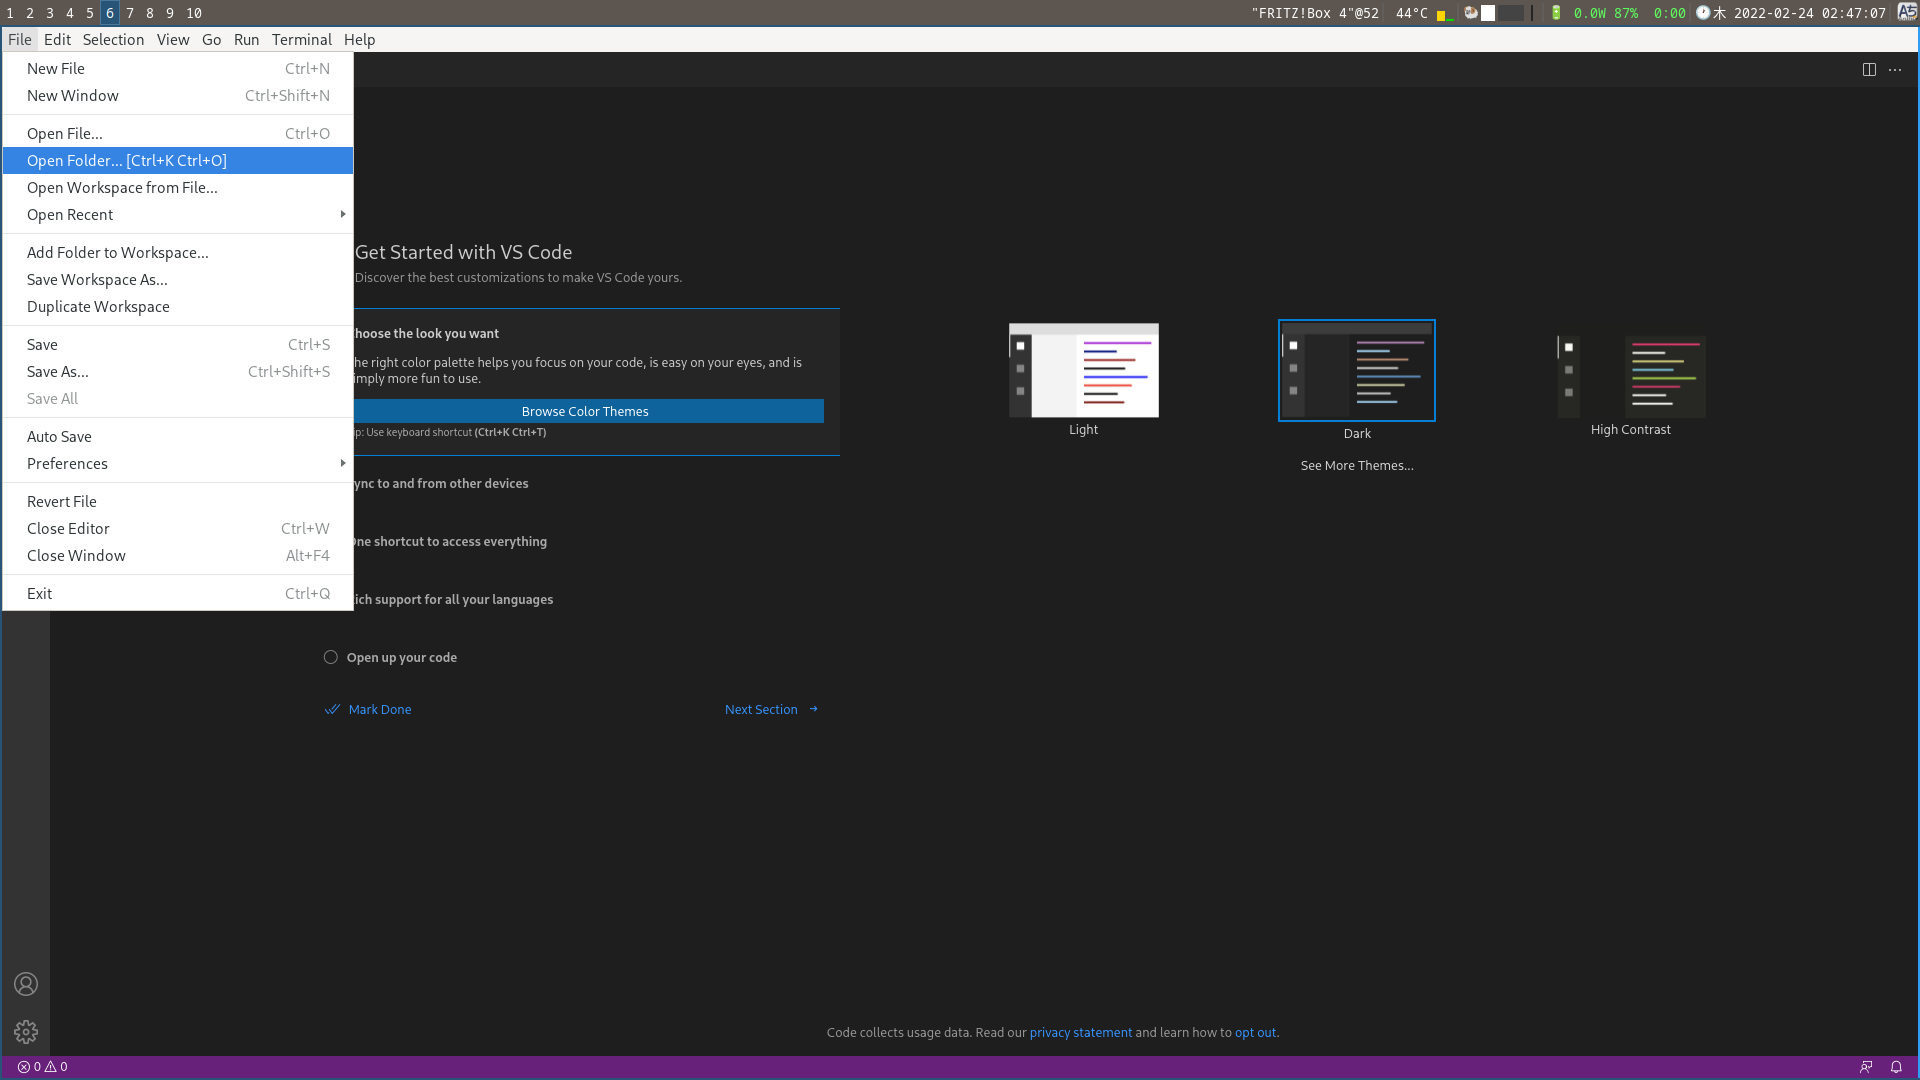Choose Close Editor entry

178,528
